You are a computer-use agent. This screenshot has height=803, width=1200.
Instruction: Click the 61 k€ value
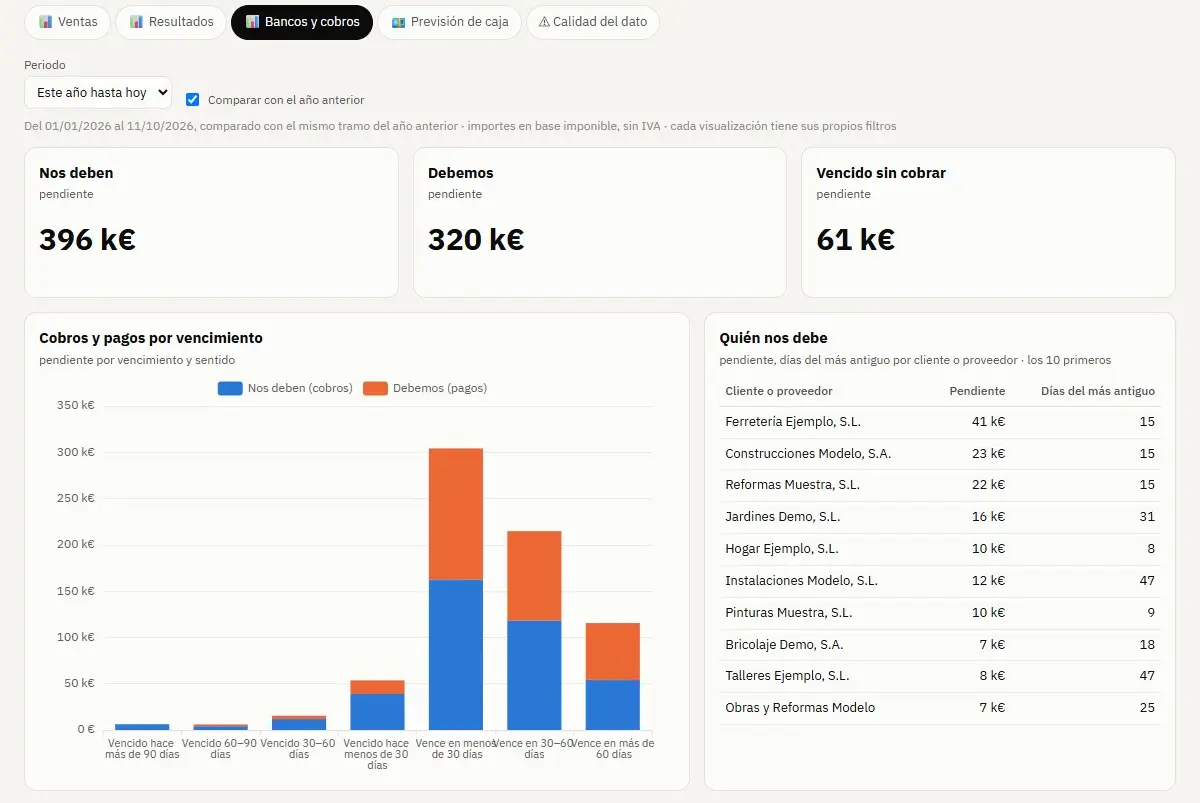pyautogui.click(x=855, y=240)
